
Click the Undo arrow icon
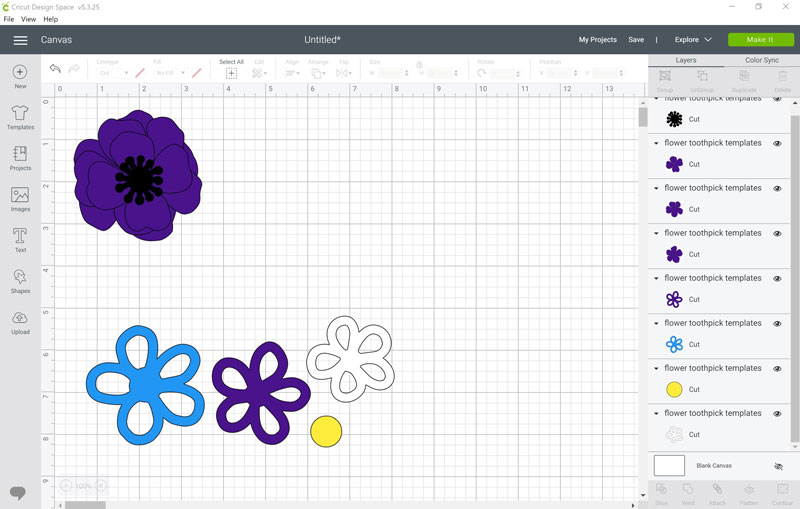[55, 68]
